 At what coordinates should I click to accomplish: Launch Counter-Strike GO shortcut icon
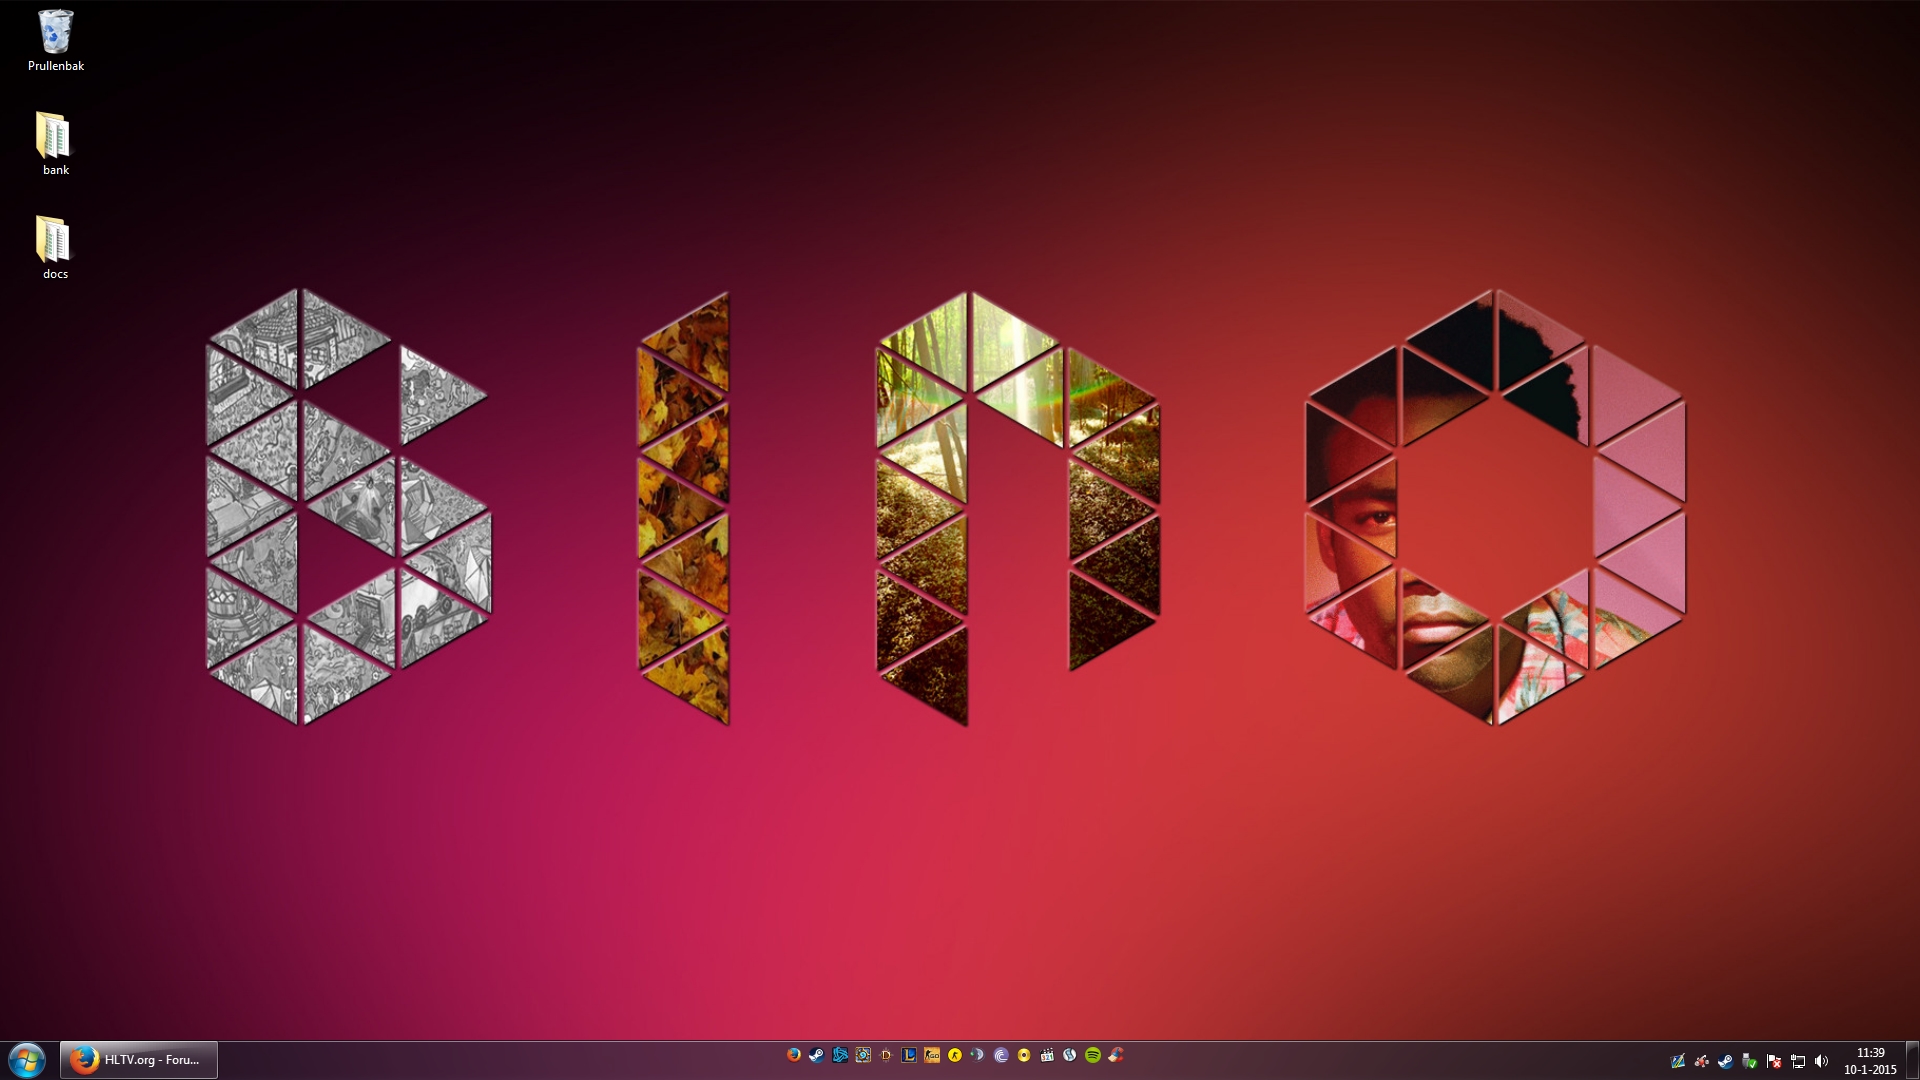click(x=932, y=1055)
